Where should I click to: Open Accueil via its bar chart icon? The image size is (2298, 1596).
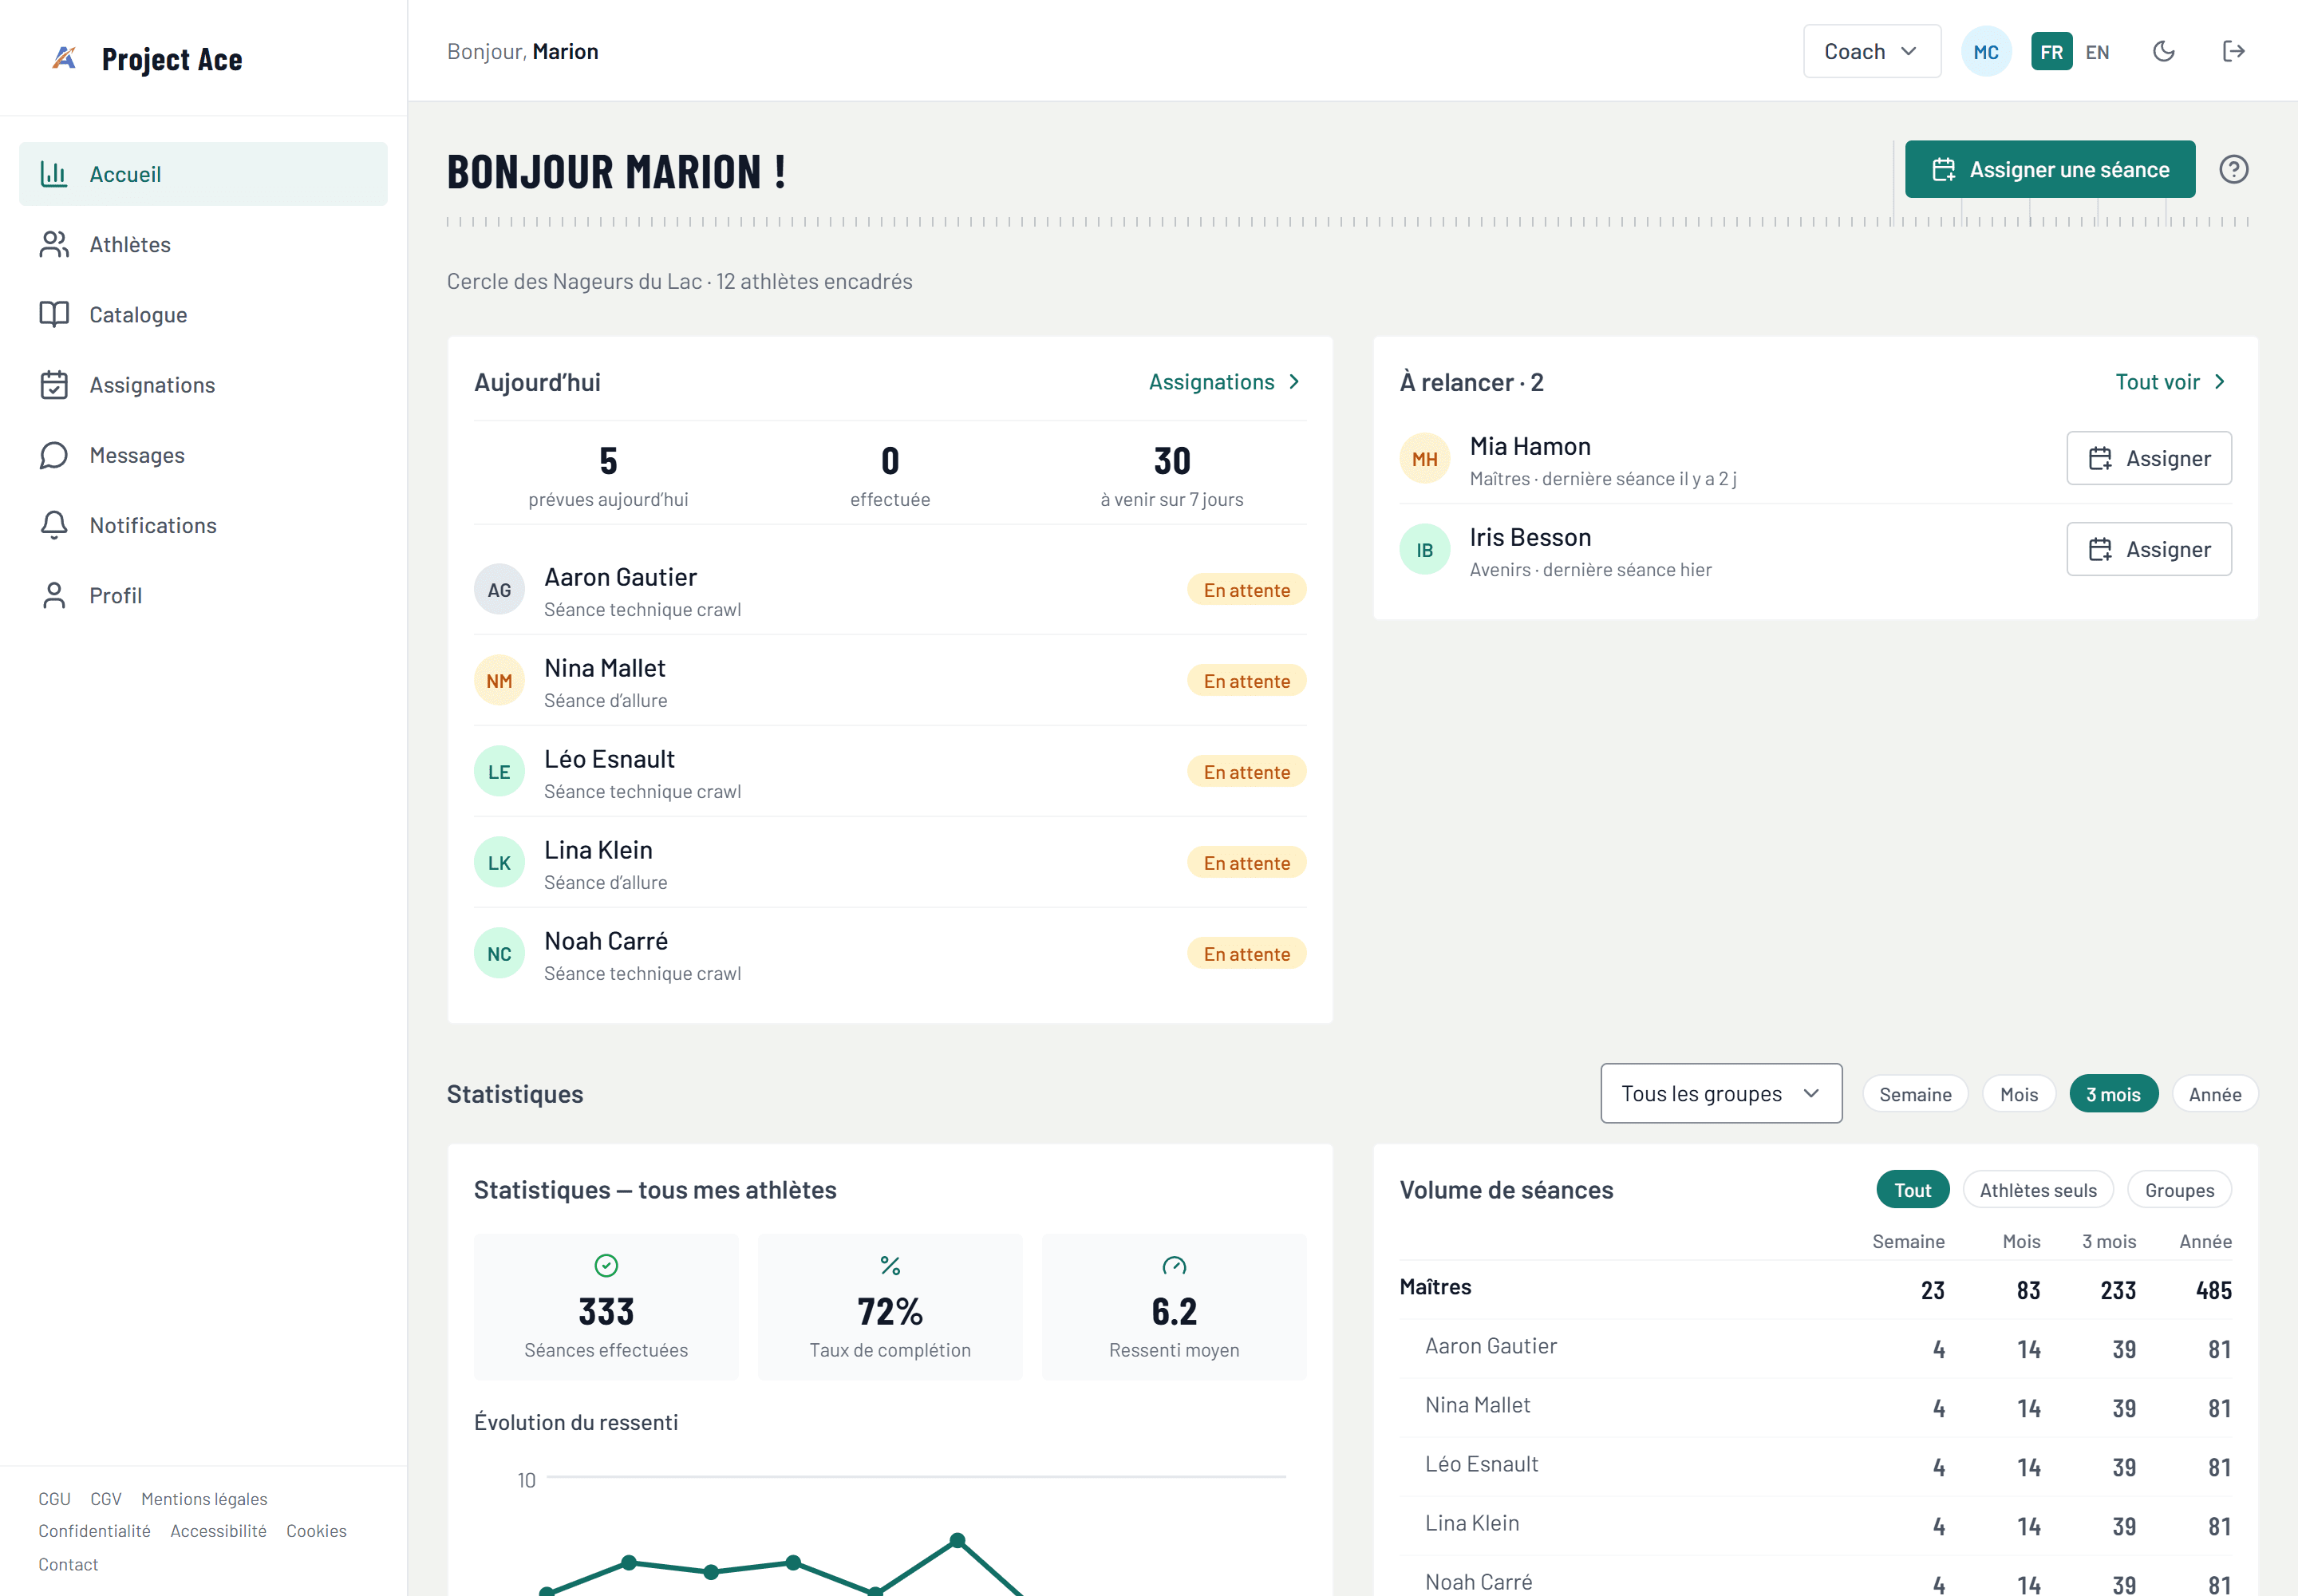pos(54,174)
